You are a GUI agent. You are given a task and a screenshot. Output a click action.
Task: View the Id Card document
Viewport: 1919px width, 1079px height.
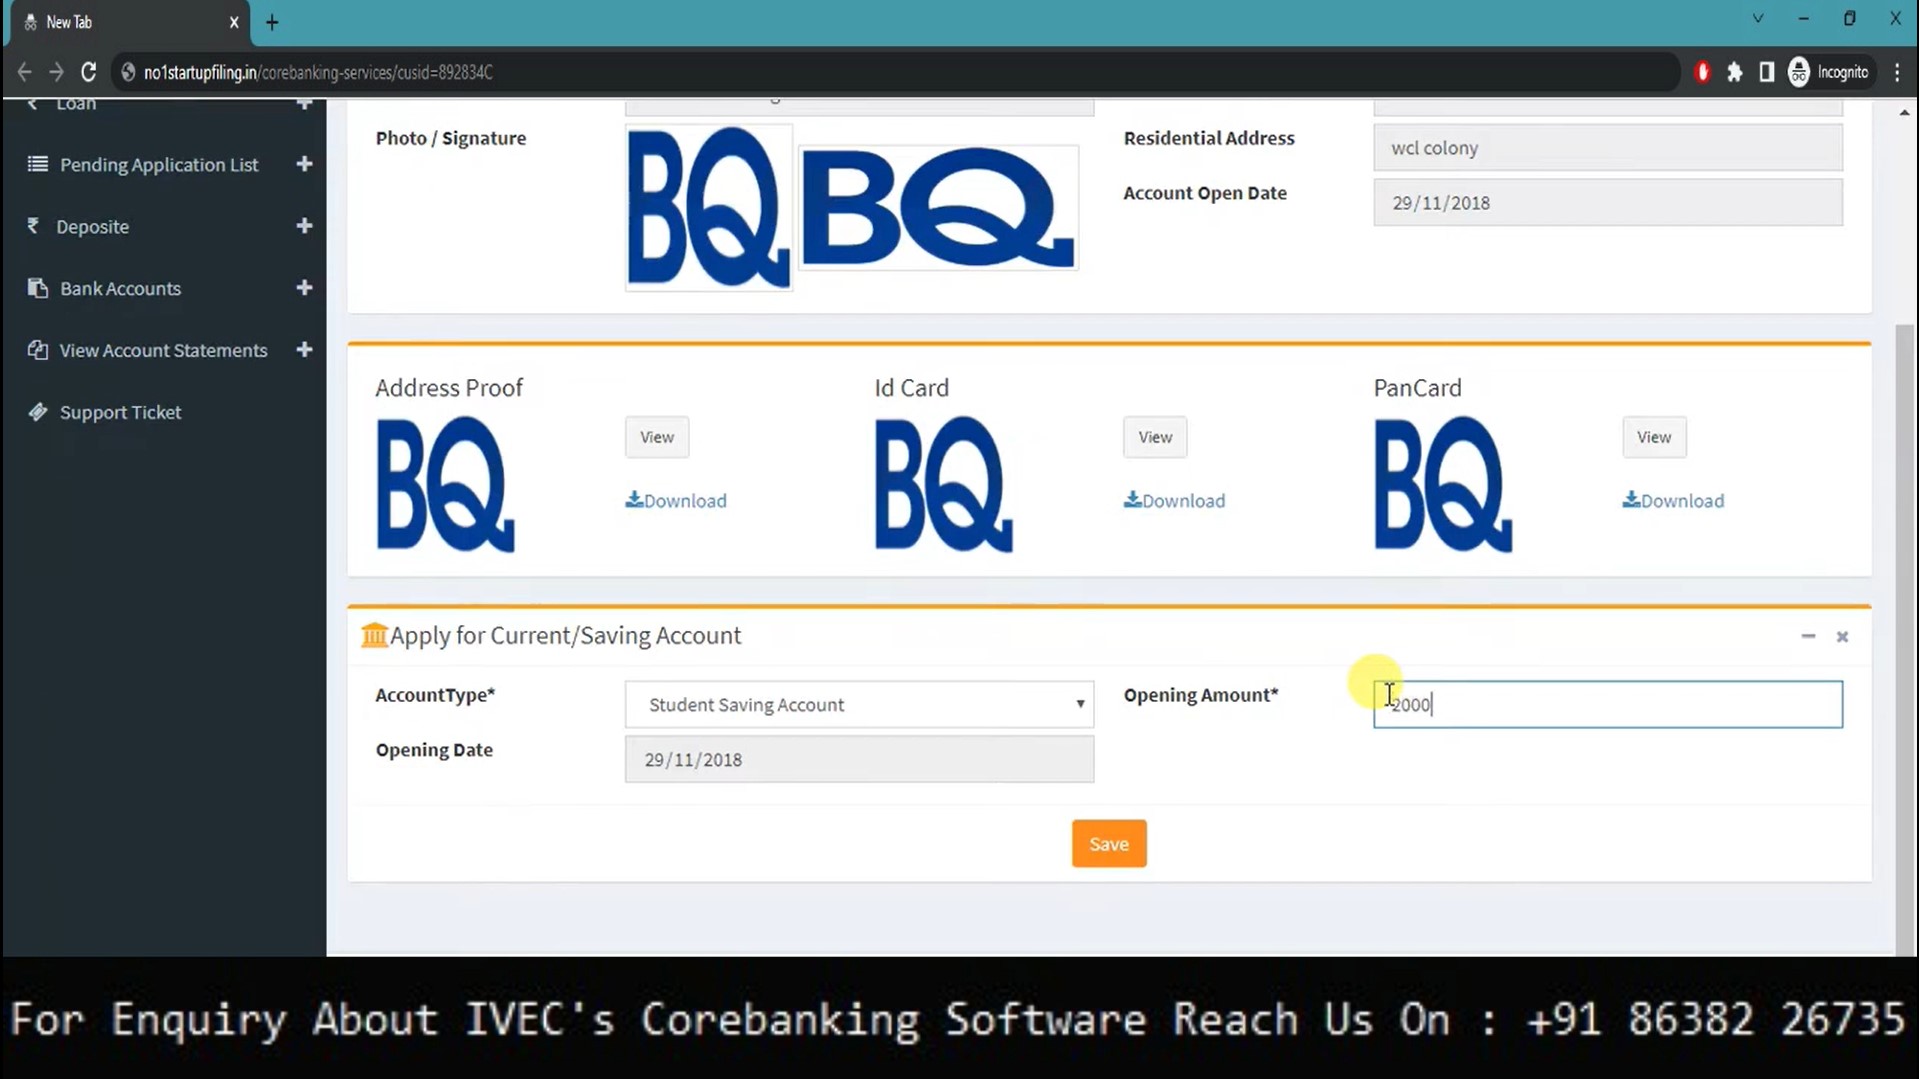(x=1155, y=437)
